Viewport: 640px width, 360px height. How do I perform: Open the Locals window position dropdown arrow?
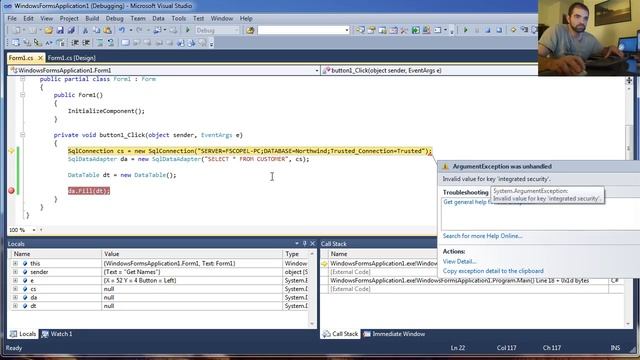pyautogui.click(x=297, y=243)
